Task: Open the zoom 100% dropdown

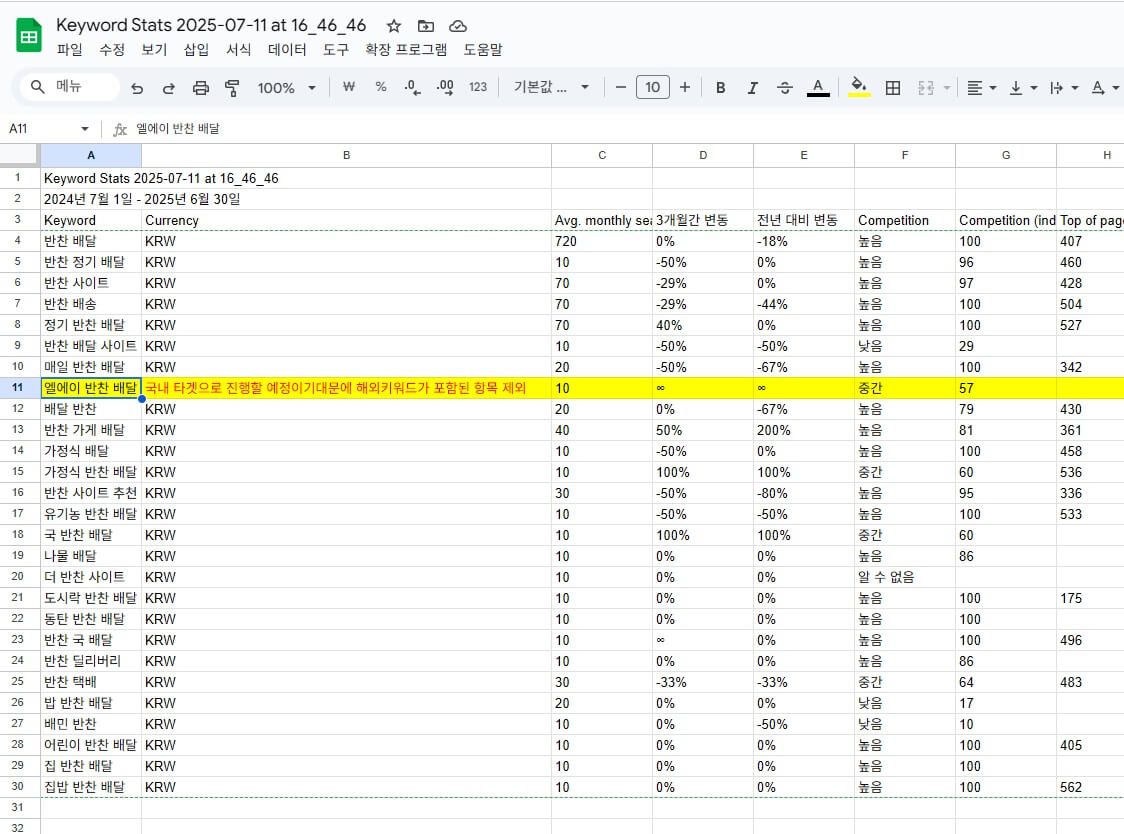Action: (286, 87)
